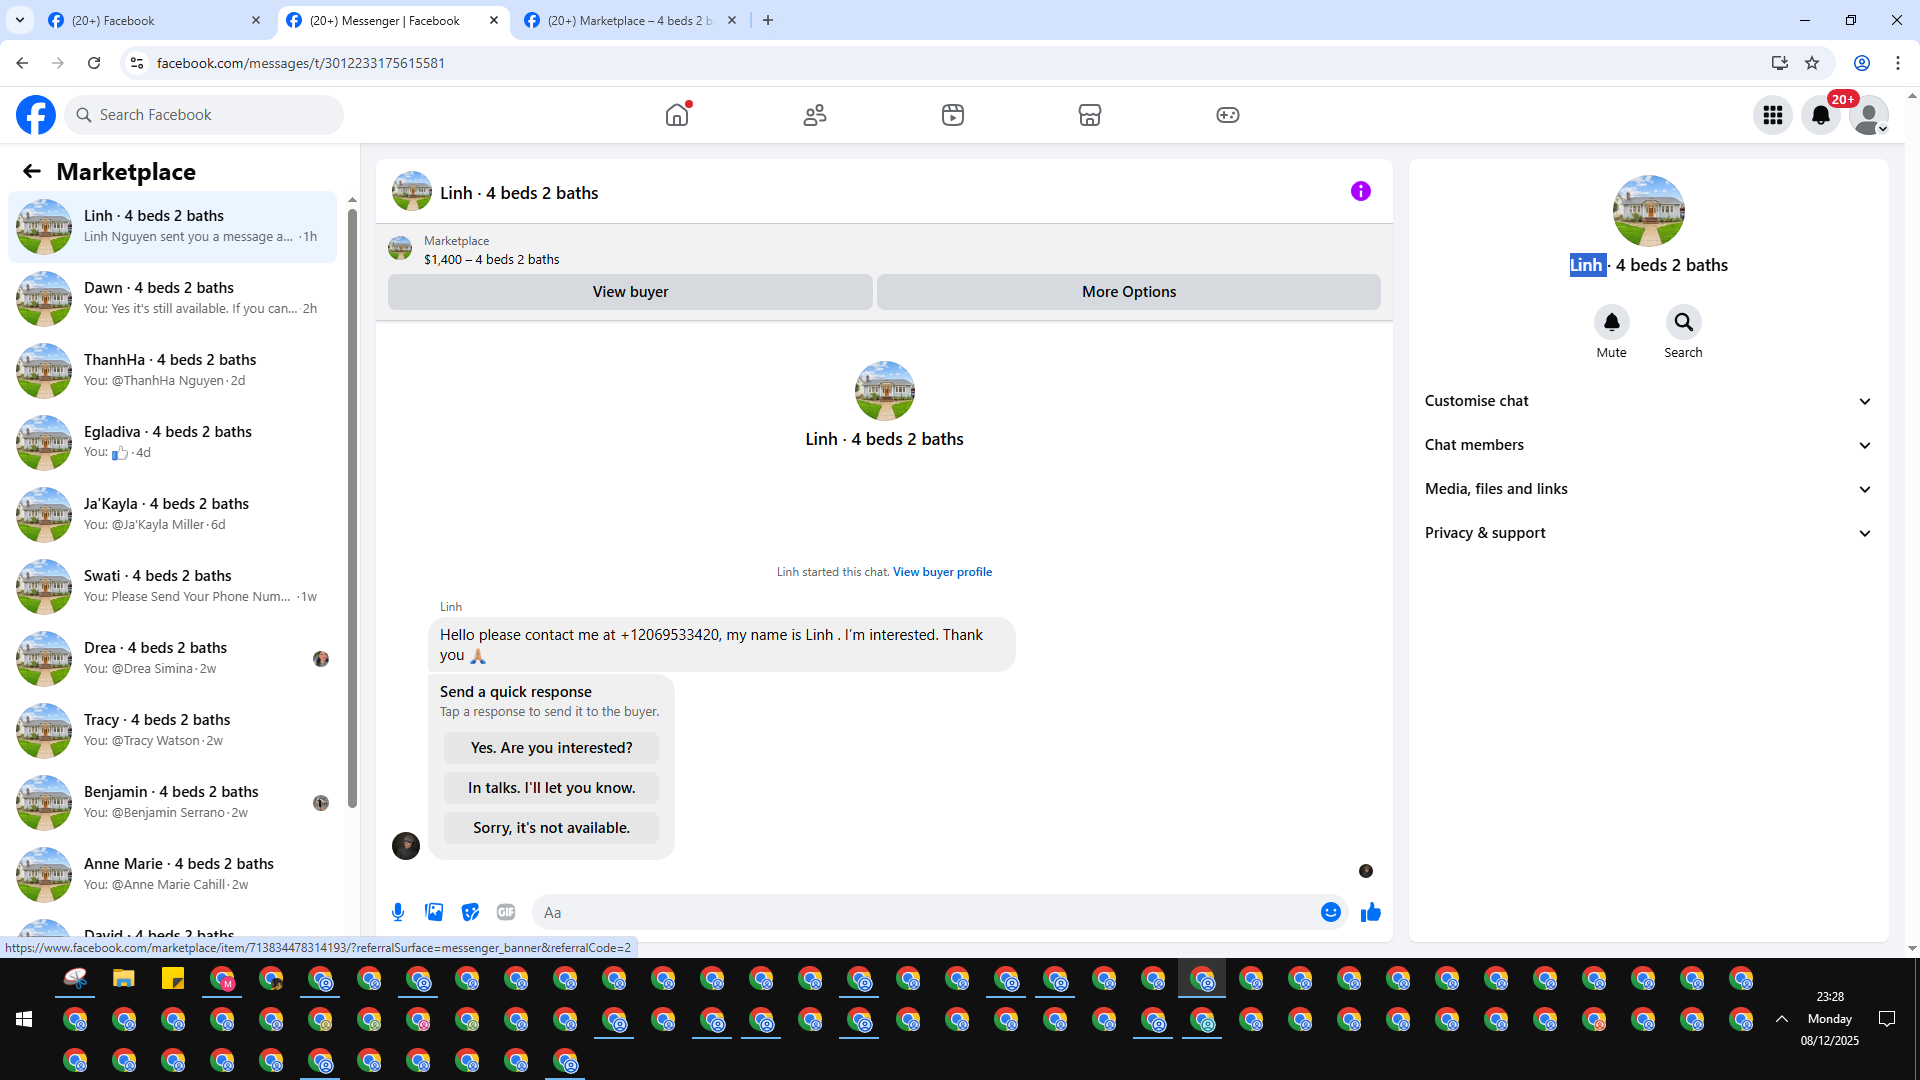Image resolution: width=1920 pixels, height=1080 pixels.
Task: Select the Messenger | Facebook tab
Action: click(393, 20)
